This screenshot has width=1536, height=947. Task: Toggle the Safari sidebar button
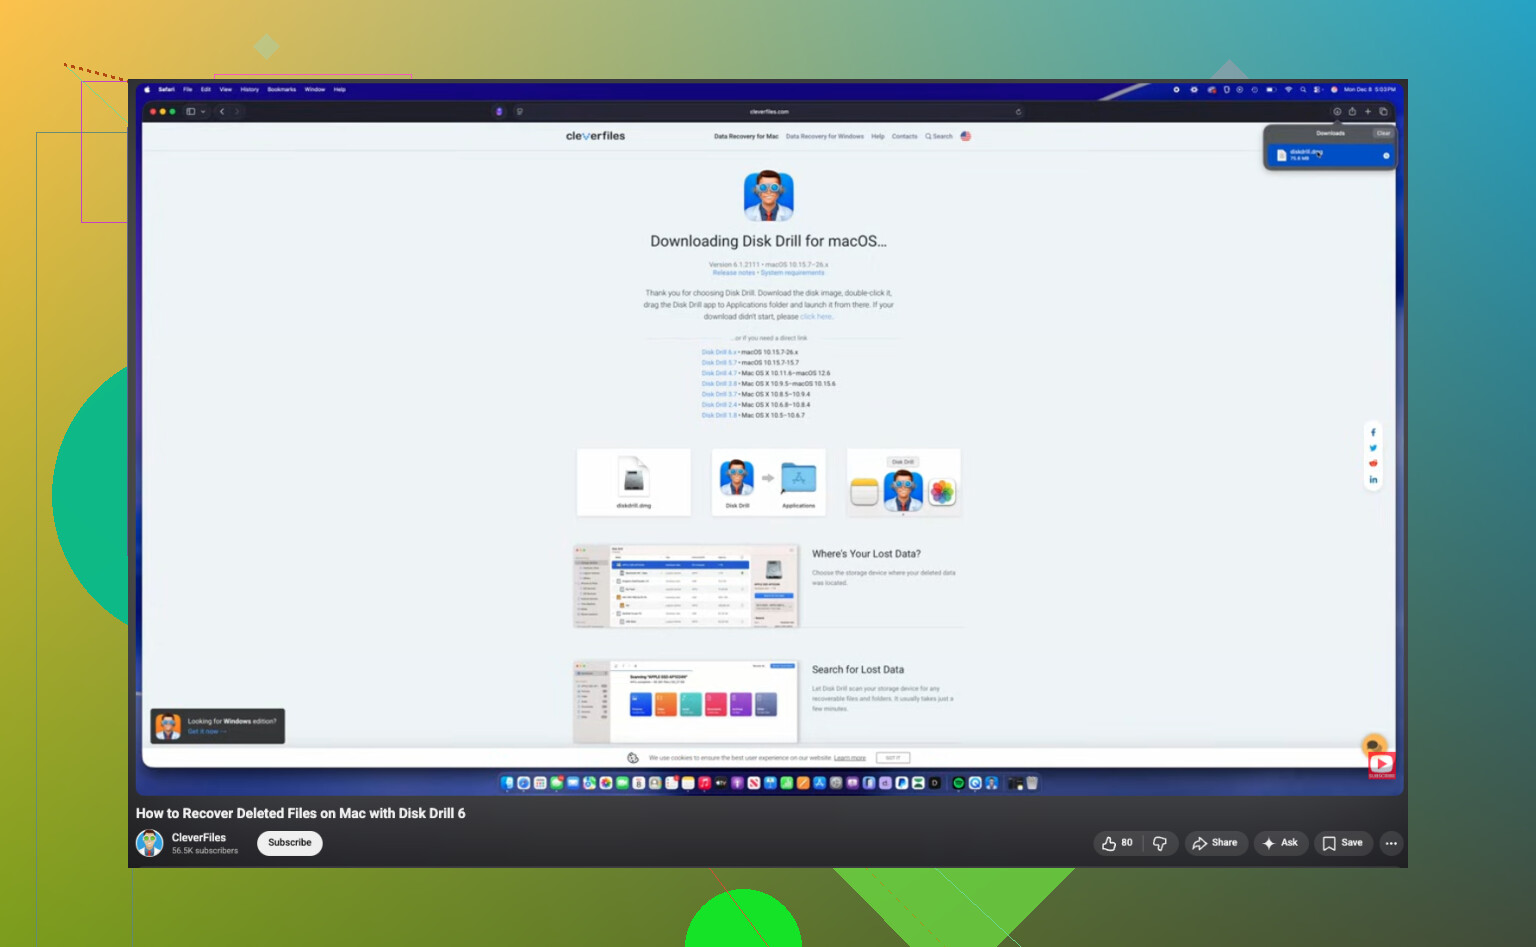(190, 111)
